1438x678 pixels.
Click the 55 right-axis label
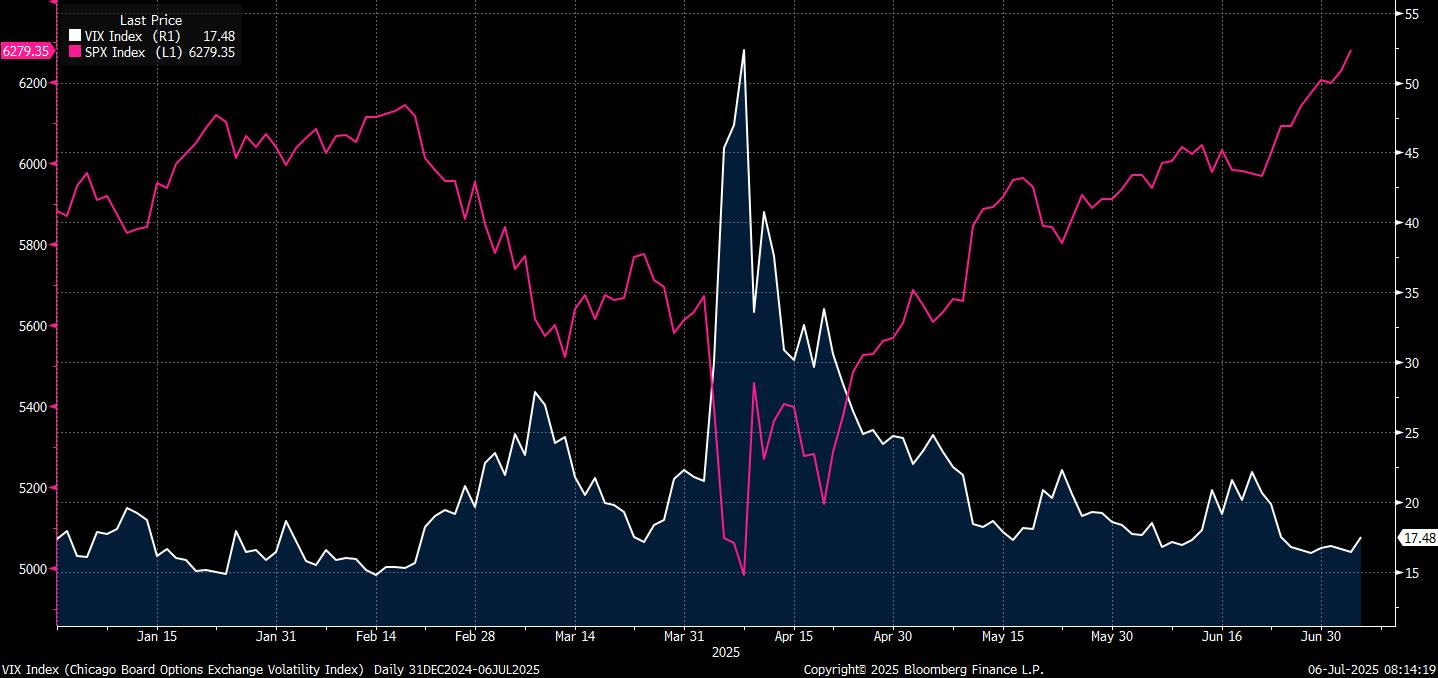pyautogui.click(x=1413, y=14)
